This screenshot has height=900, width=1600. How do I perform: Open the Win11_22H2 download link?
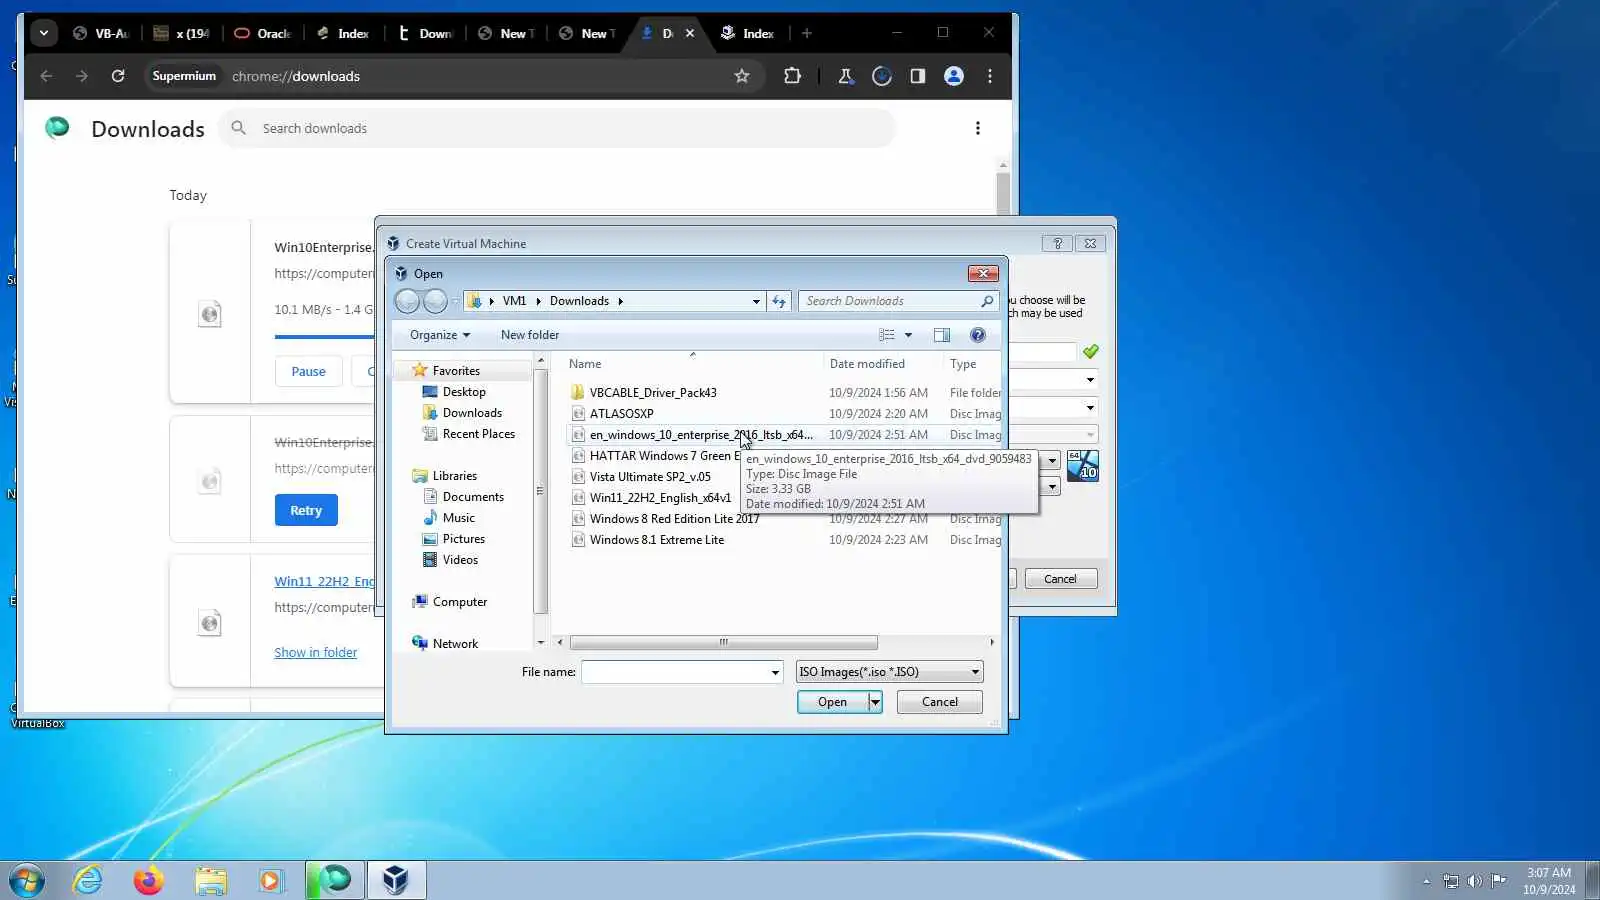324,581
